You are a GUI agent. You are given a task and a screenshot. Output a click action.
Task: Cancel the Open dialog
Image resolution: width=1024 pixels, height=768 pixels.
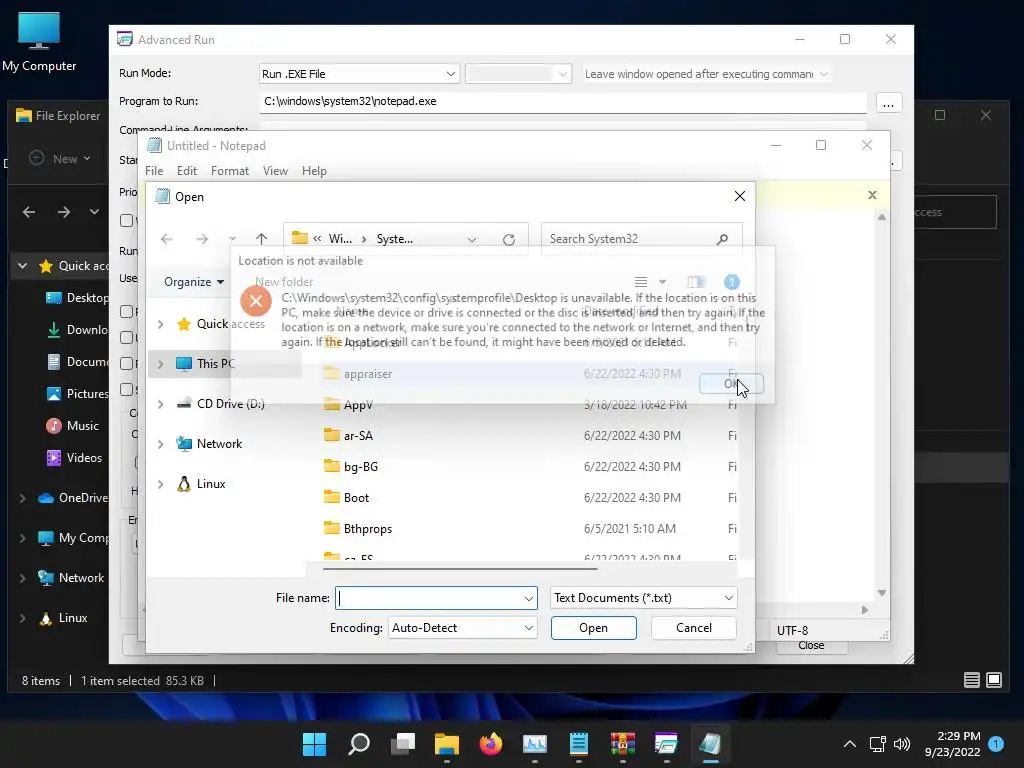coord(694,628)
